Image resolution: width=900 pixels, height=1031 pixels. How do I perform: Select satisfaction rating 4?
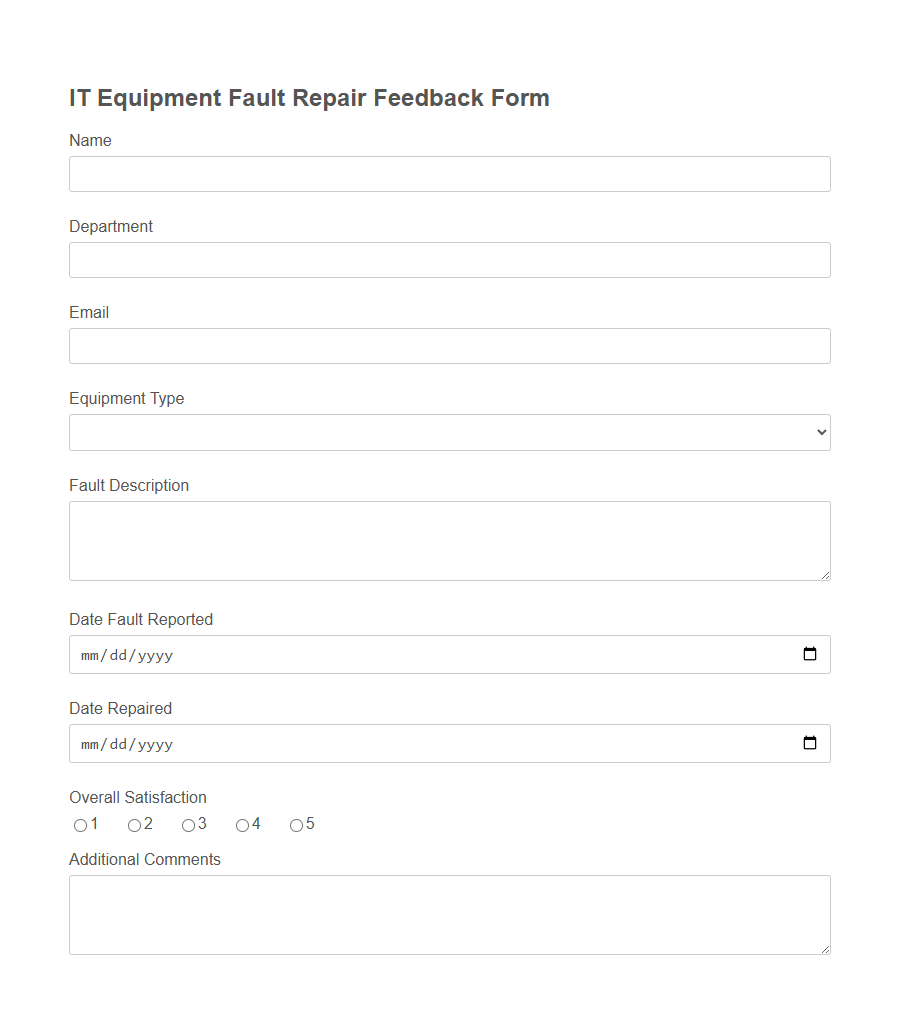click(x=243, y=825)
